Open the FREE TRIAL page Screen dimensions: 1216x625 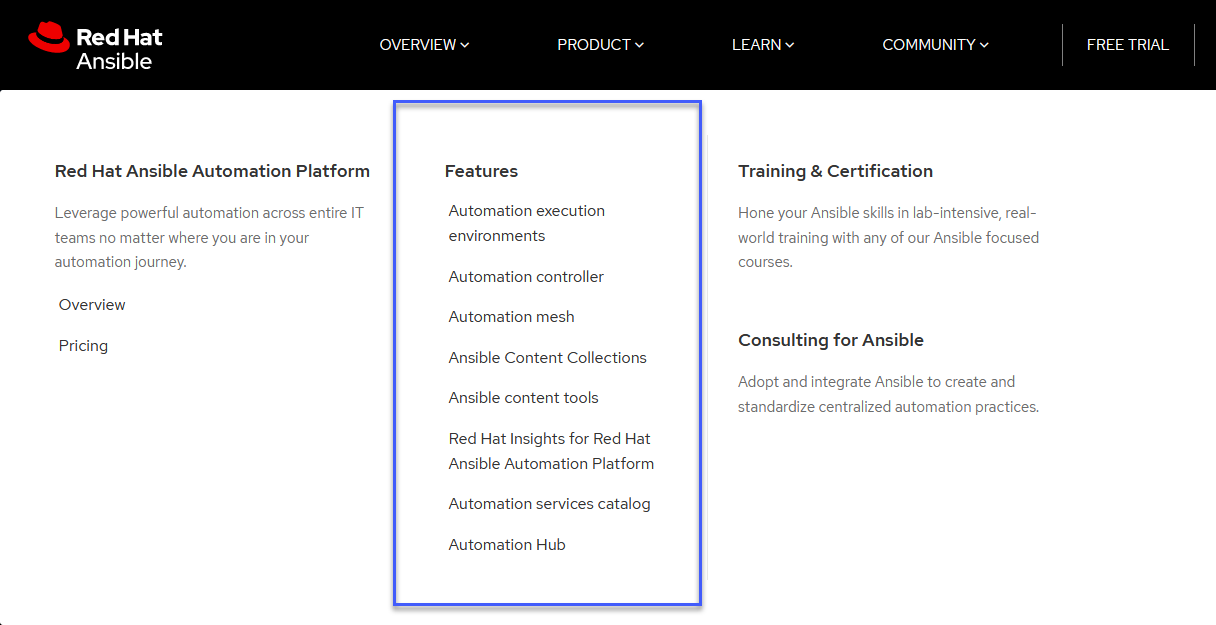point(1127,44)
